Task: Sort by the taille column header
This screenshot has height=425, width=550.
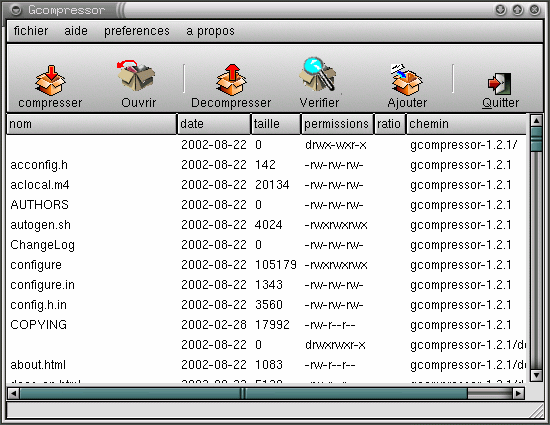Action: pos(276,124)
